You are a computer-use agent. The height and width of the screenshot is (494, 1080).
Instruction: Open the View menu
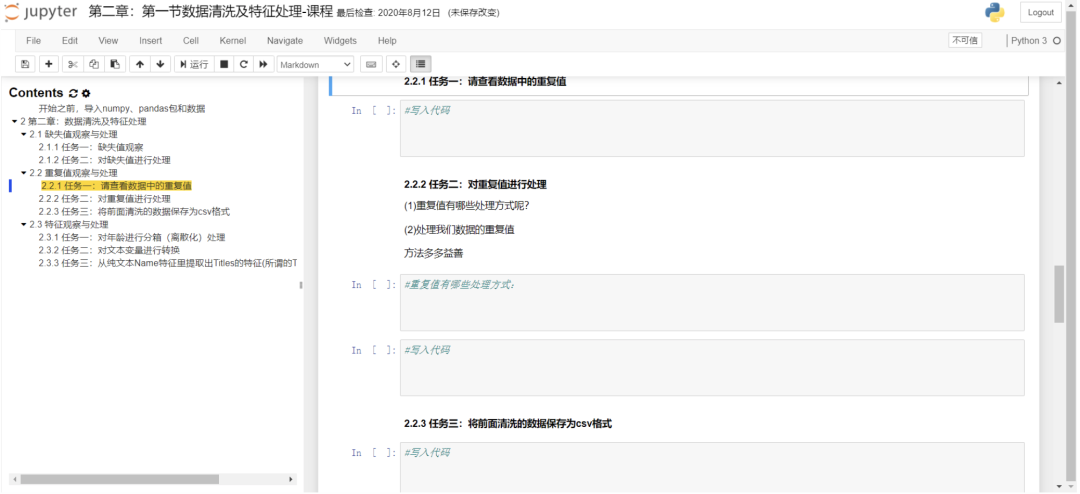click(x=108, y=41)
